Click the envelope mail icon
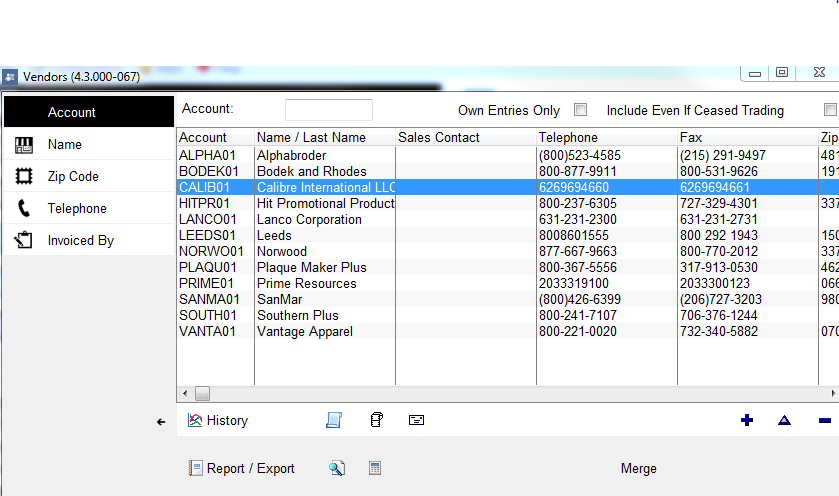This screenshot has width=839, height=496. (x=416, y=420)
